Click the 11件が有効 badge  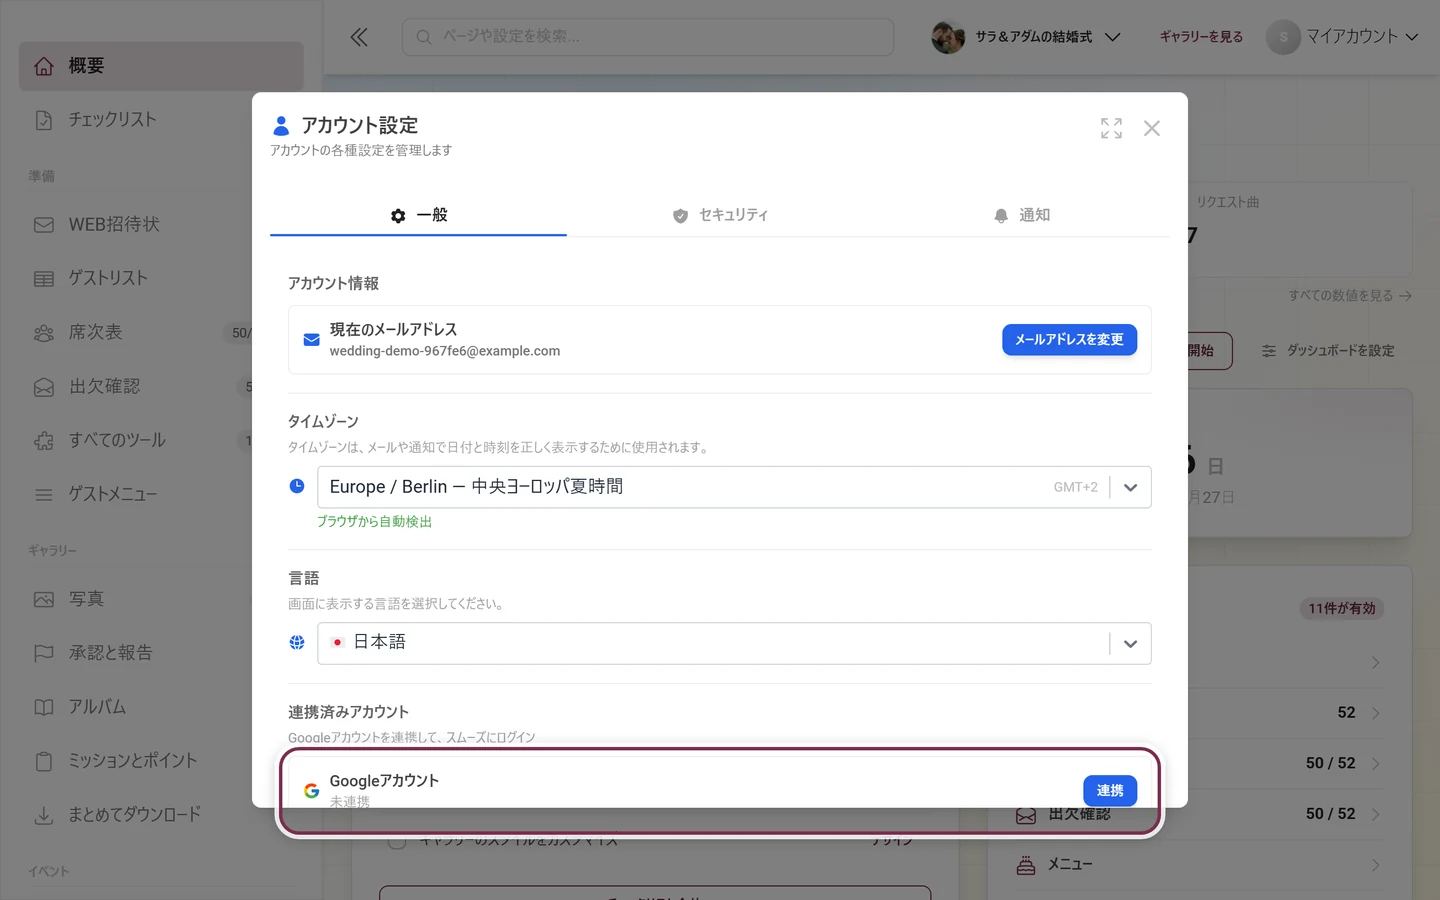pos(1342,609)
